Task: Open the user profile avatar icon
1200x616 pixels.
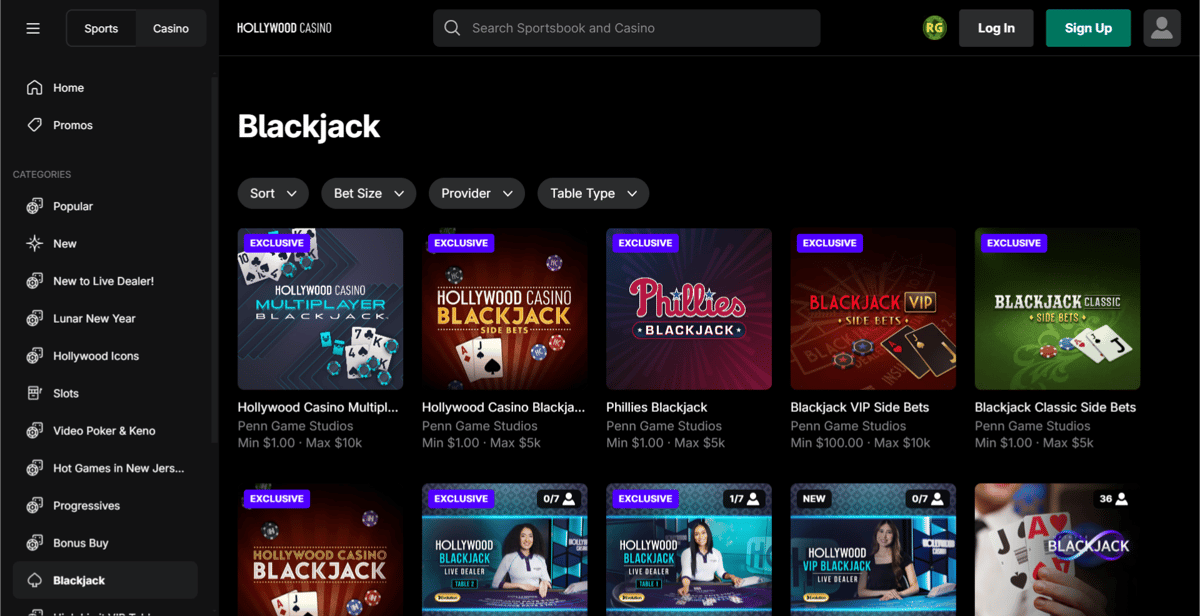Action: (1161, 28)
